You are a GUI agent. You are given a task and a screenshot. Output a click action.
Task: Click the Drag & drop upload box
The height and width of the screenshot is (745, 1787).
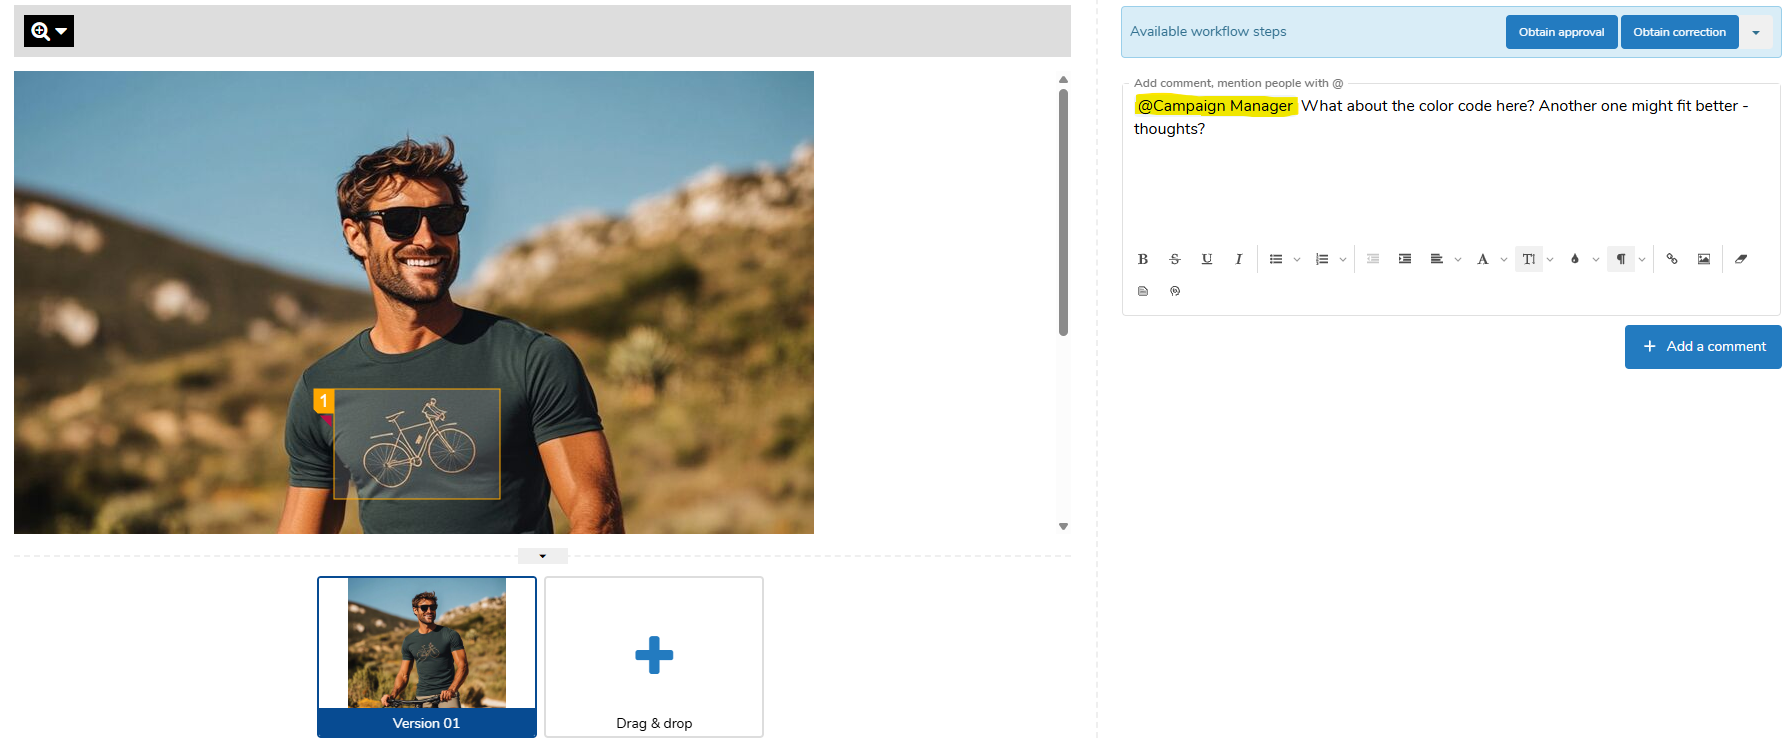(654, 656)
